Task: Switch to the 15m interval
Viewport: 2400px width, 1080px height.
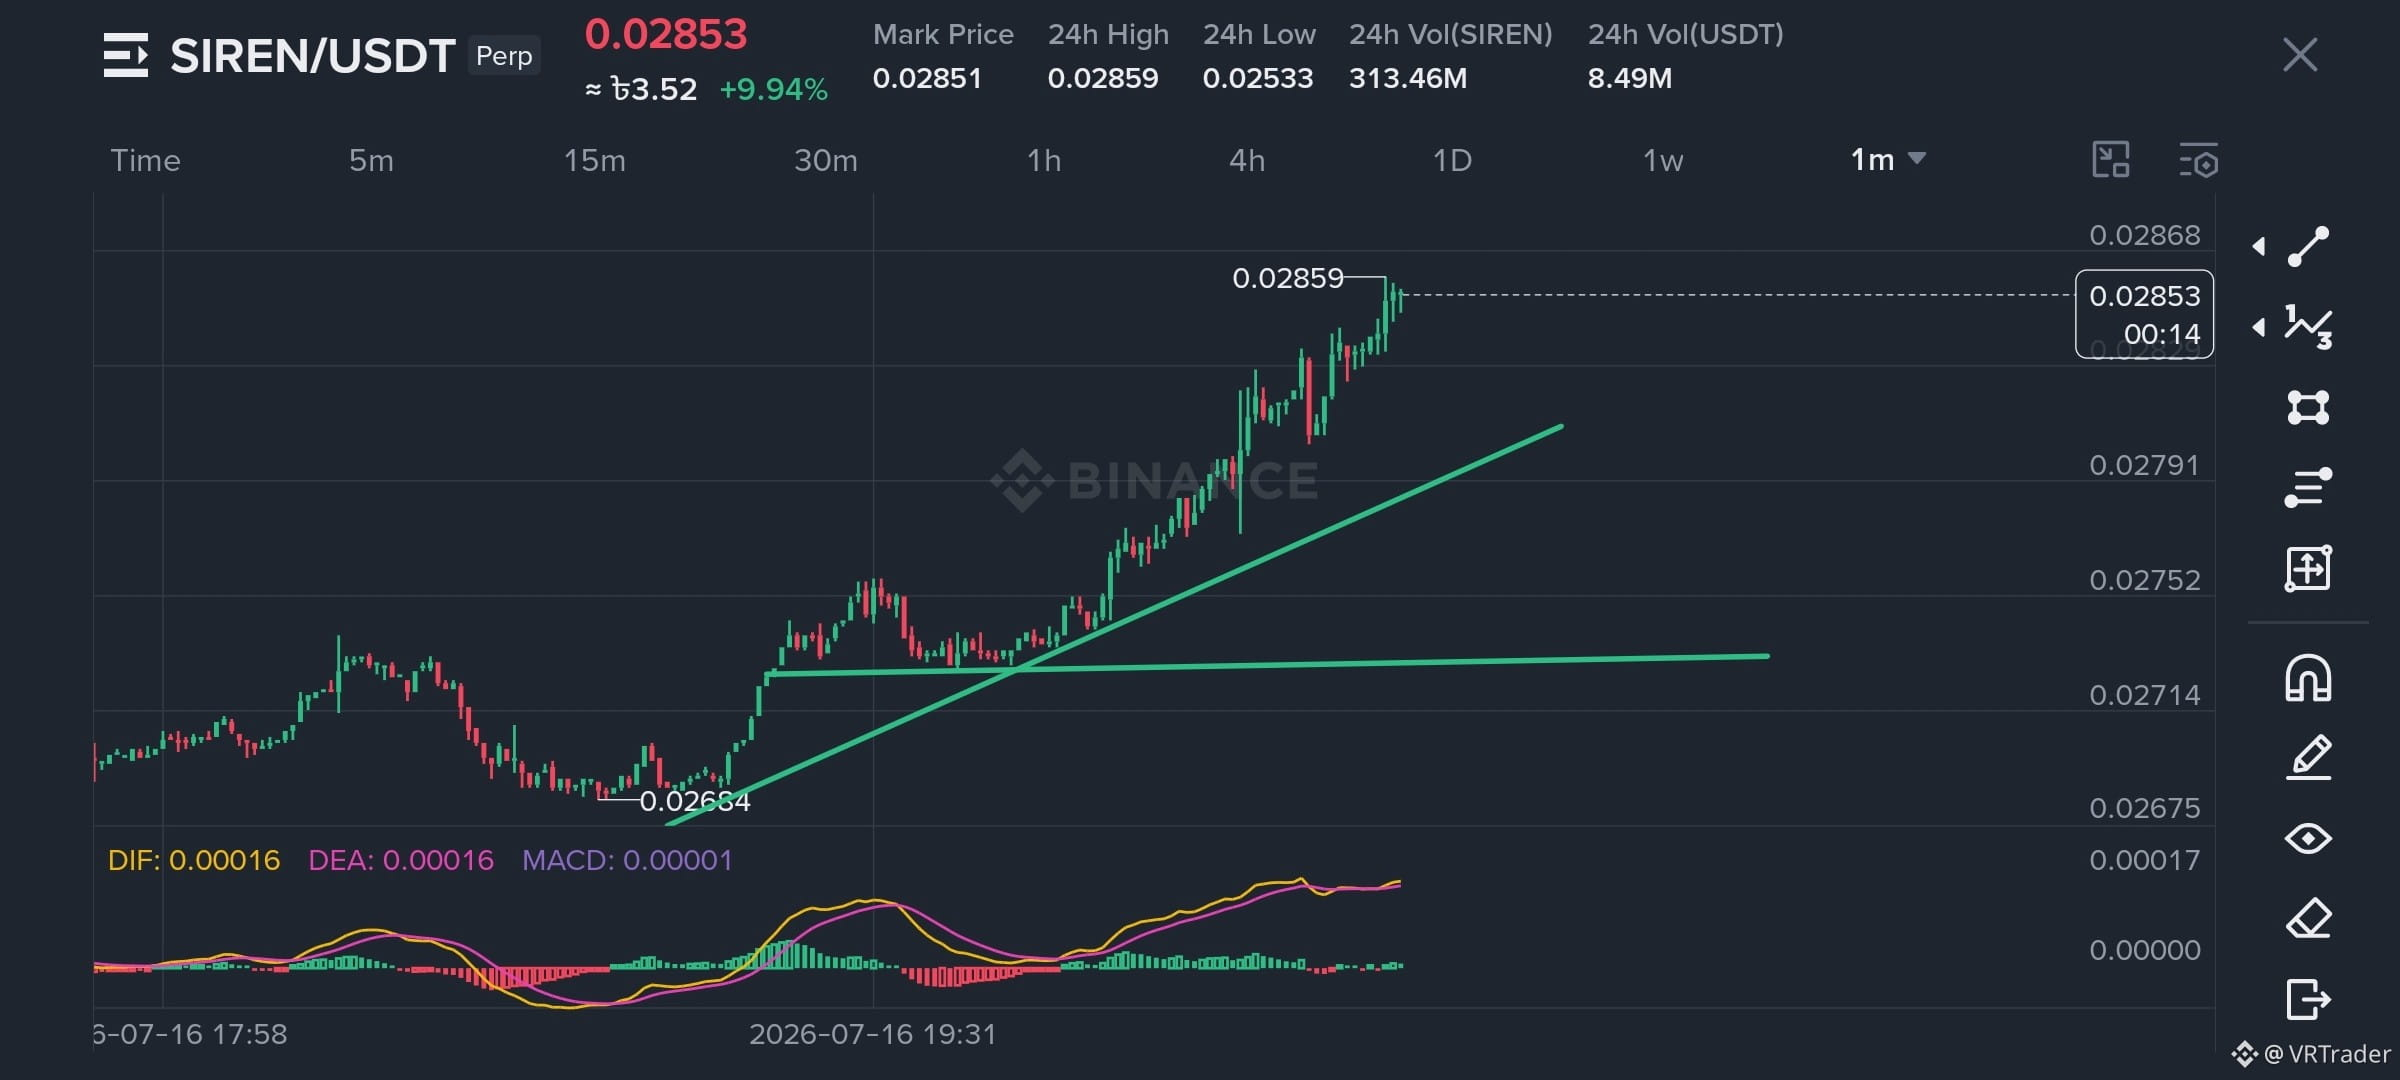Action: (594, 160)
